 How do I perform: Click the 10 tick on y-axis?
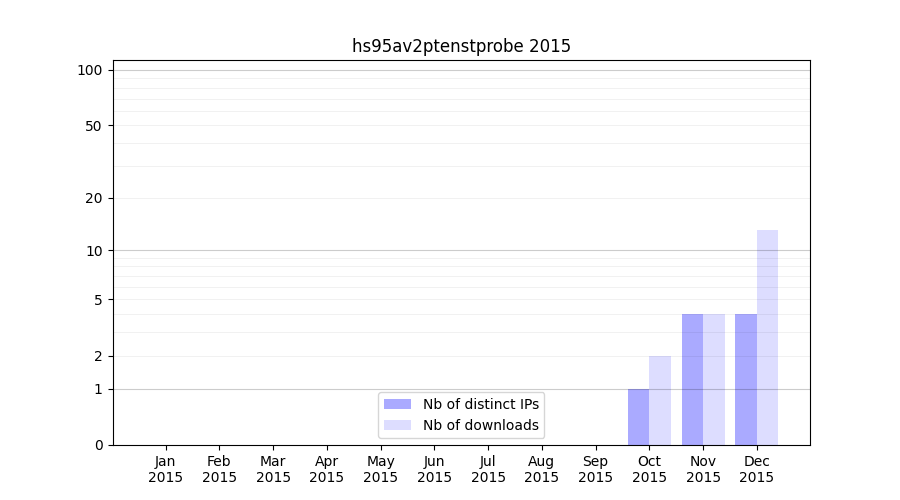coord(94,251)
